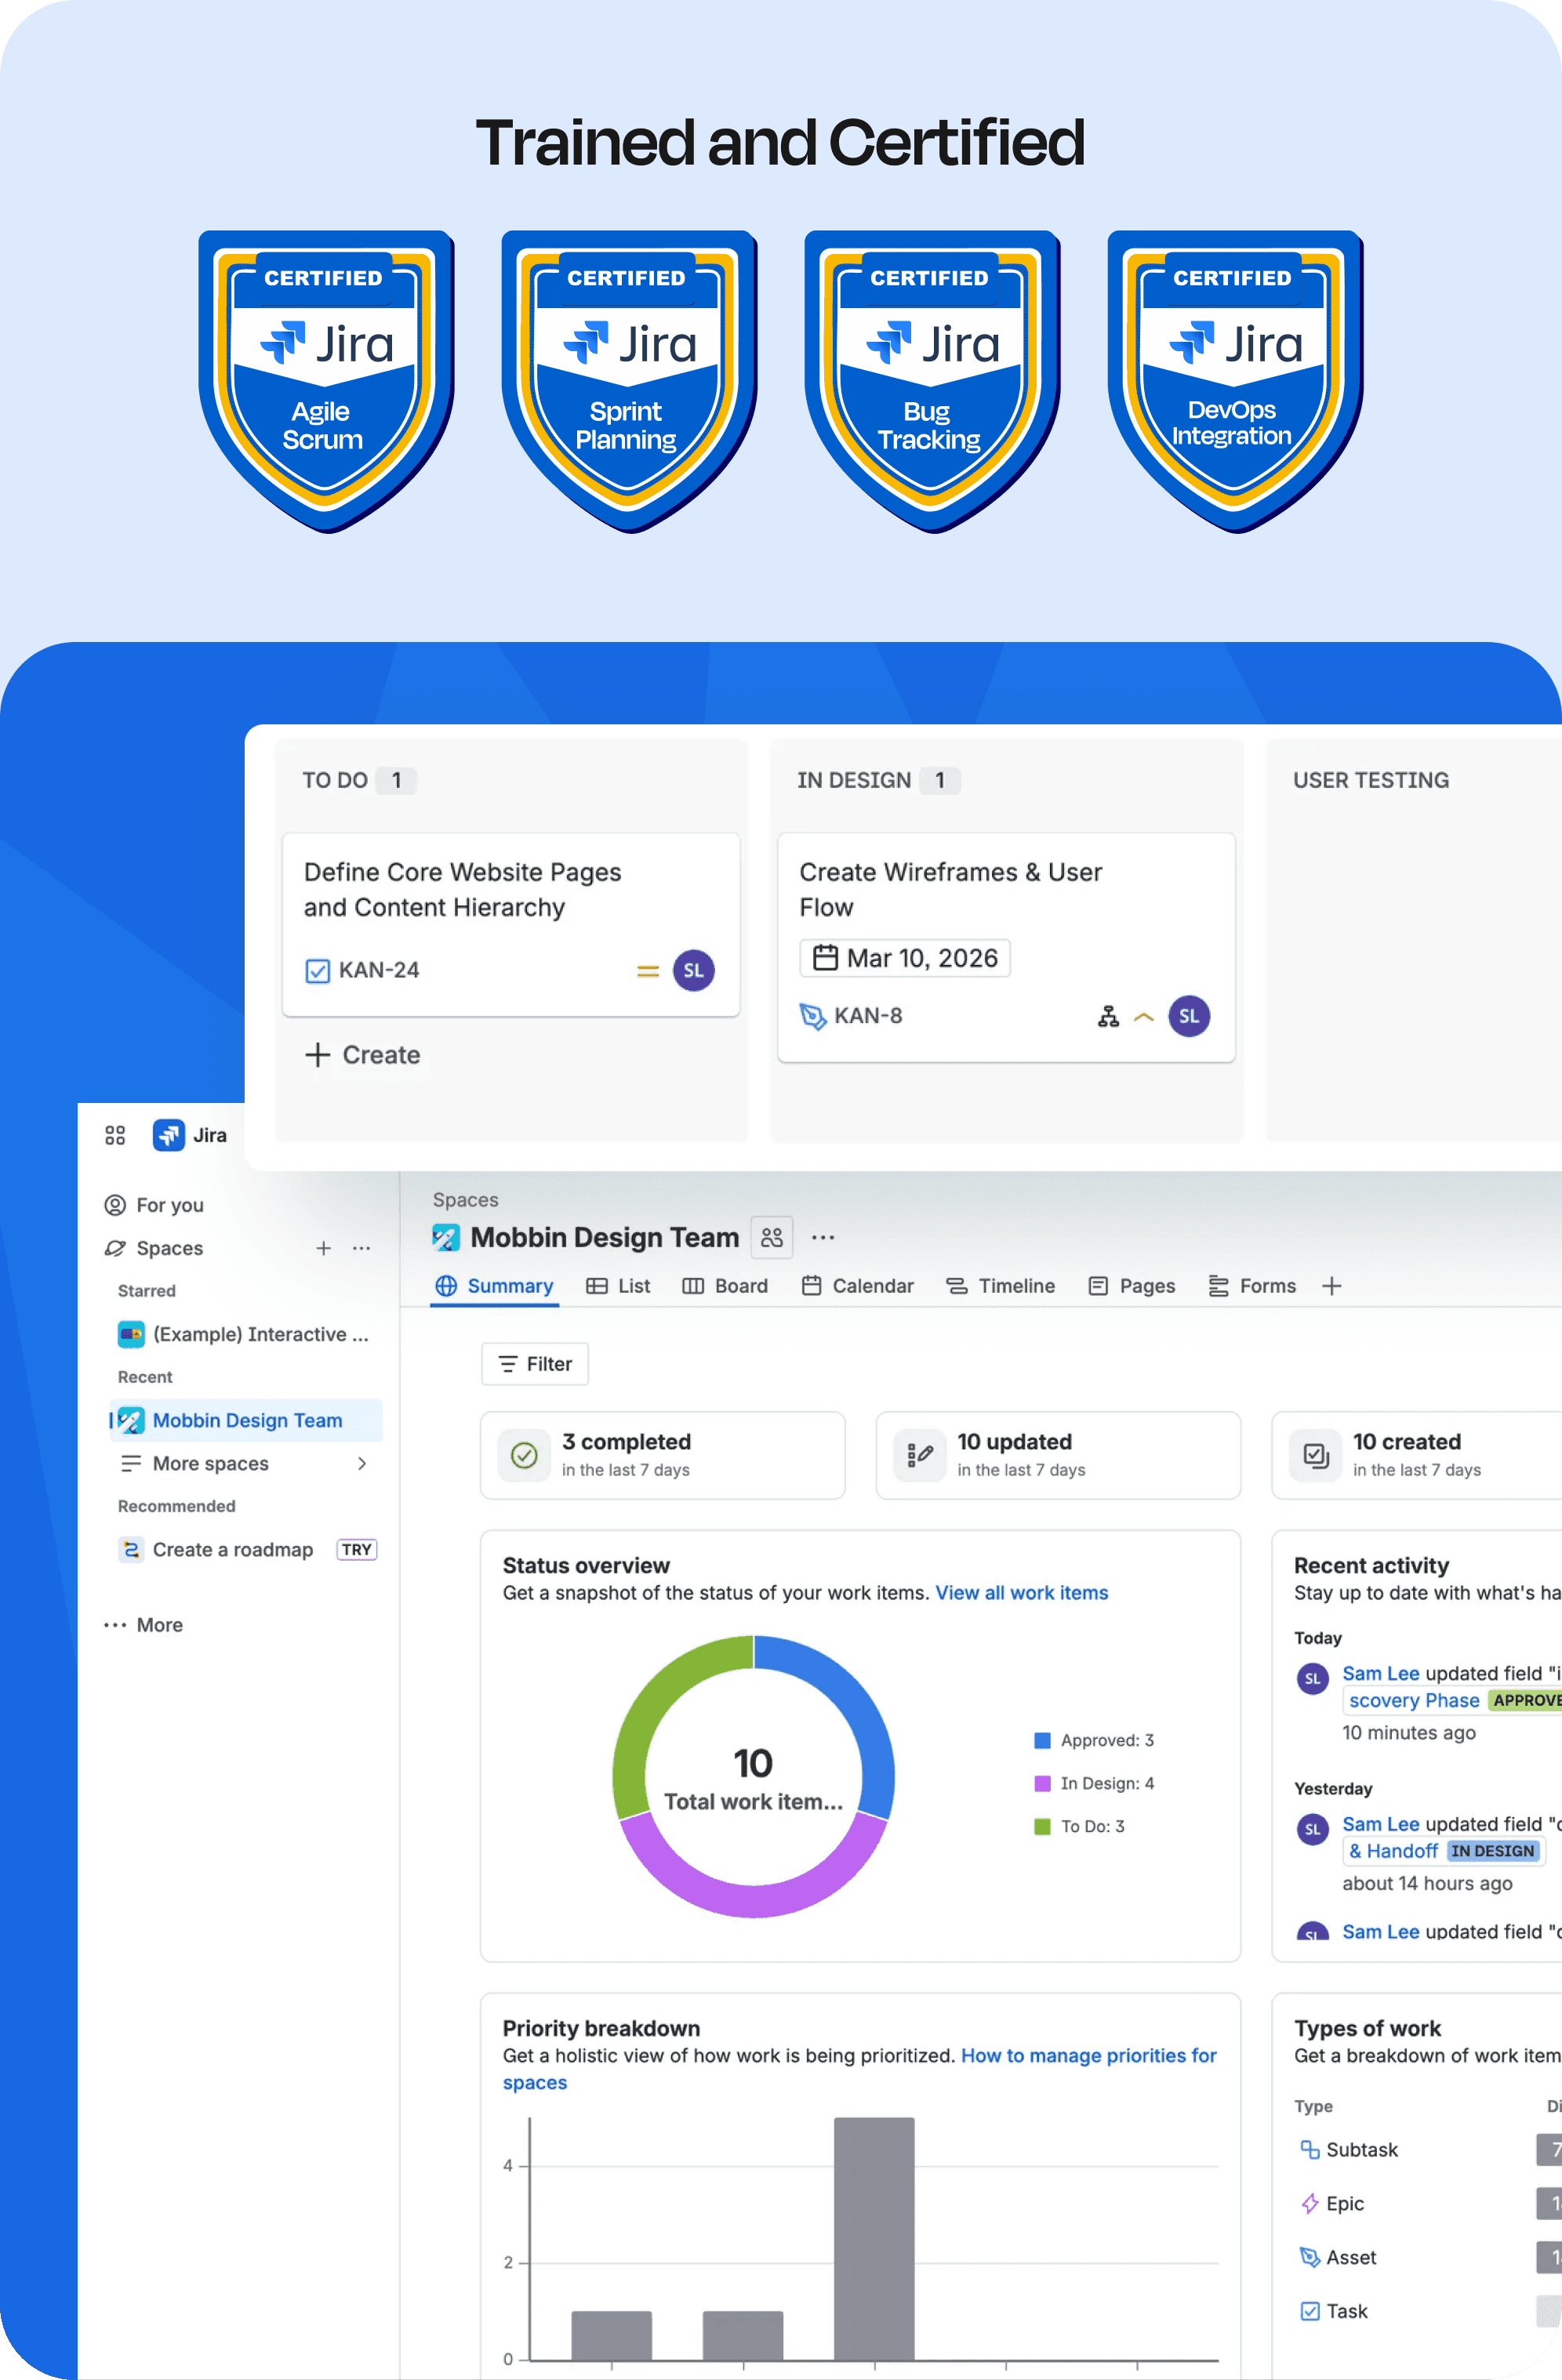The height and width of the screenshot is (2380, 1562).
Task: Switch to the Board tab
Action: tap(726, 1286)
